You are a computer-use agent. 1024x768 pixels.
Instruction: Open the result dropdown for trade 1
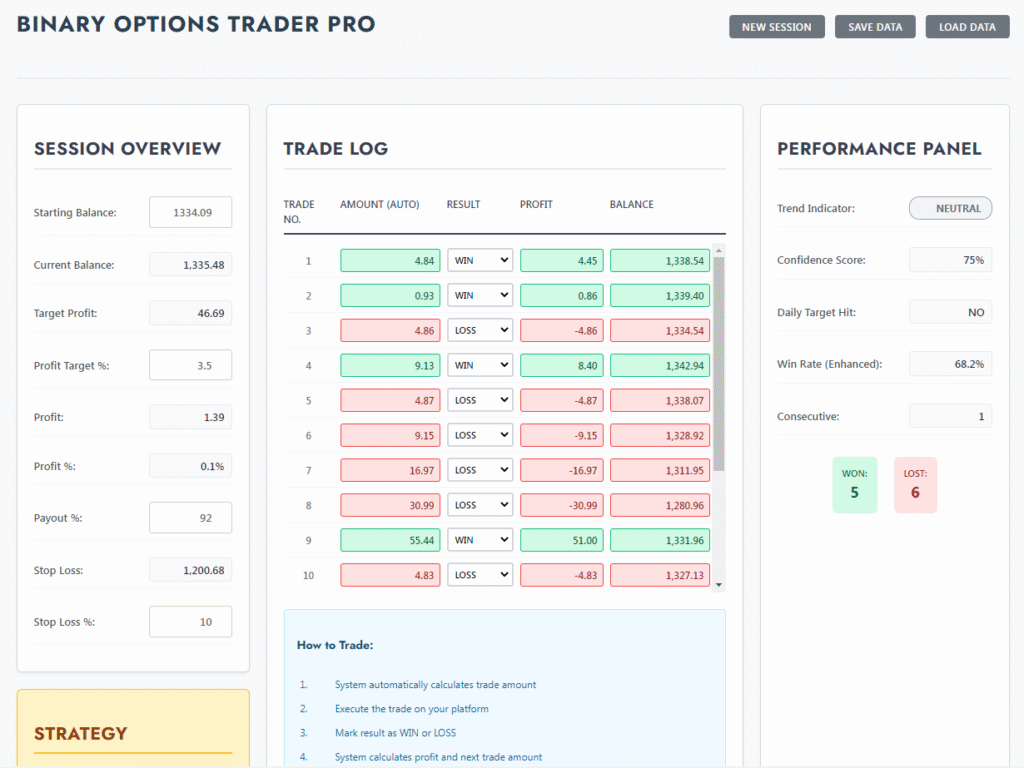tap(480, 261)
